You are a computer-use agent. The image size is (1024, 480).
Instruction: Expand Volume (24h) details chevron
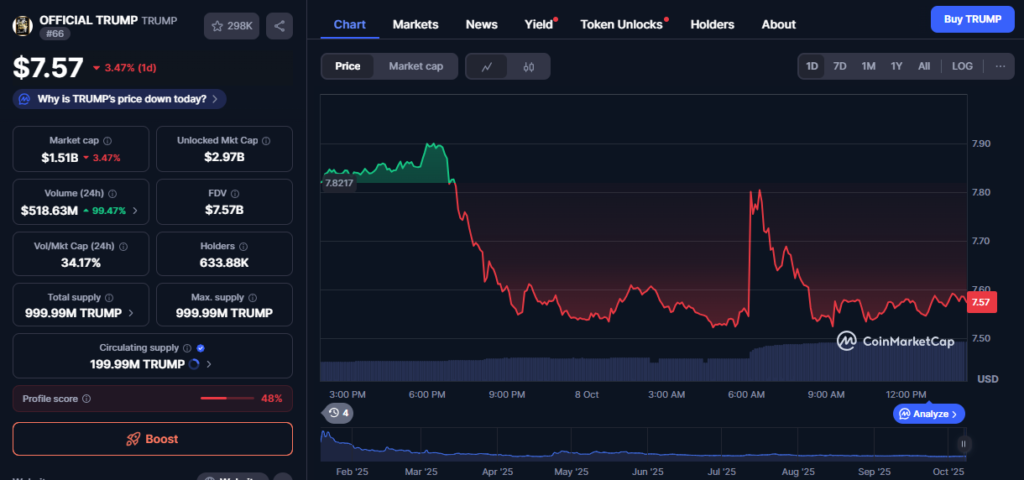click(135, 211)
